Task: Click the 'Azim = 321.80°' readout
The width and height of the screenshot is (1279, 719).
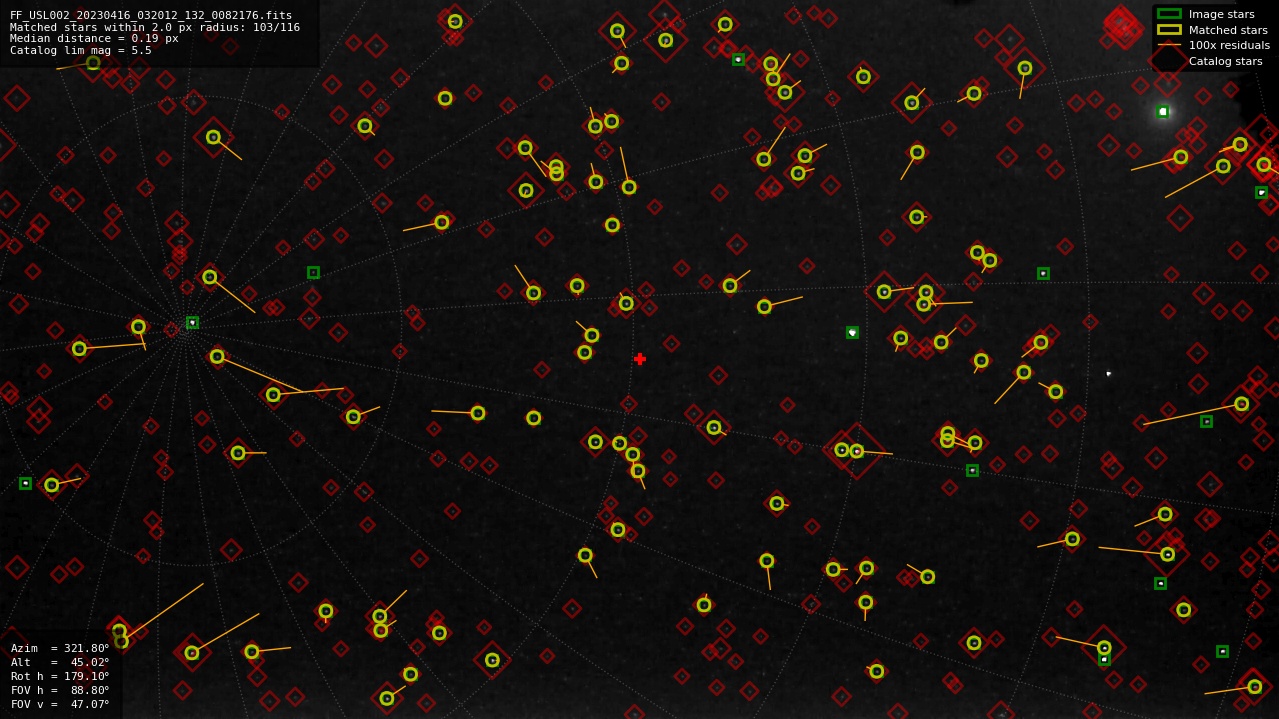Action: [x=60, y=648]
